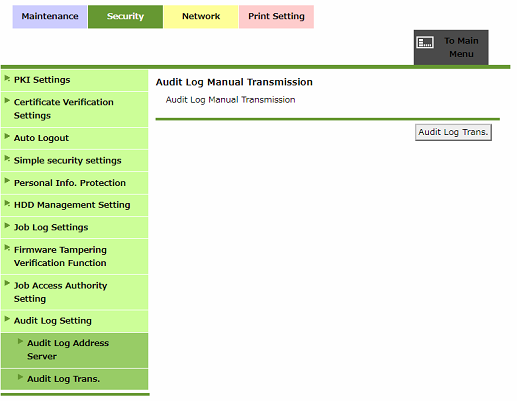Open Job Access Authority Setting
Image resolution: width=517 pixels, height=401 pixels.
coord(74,292)
